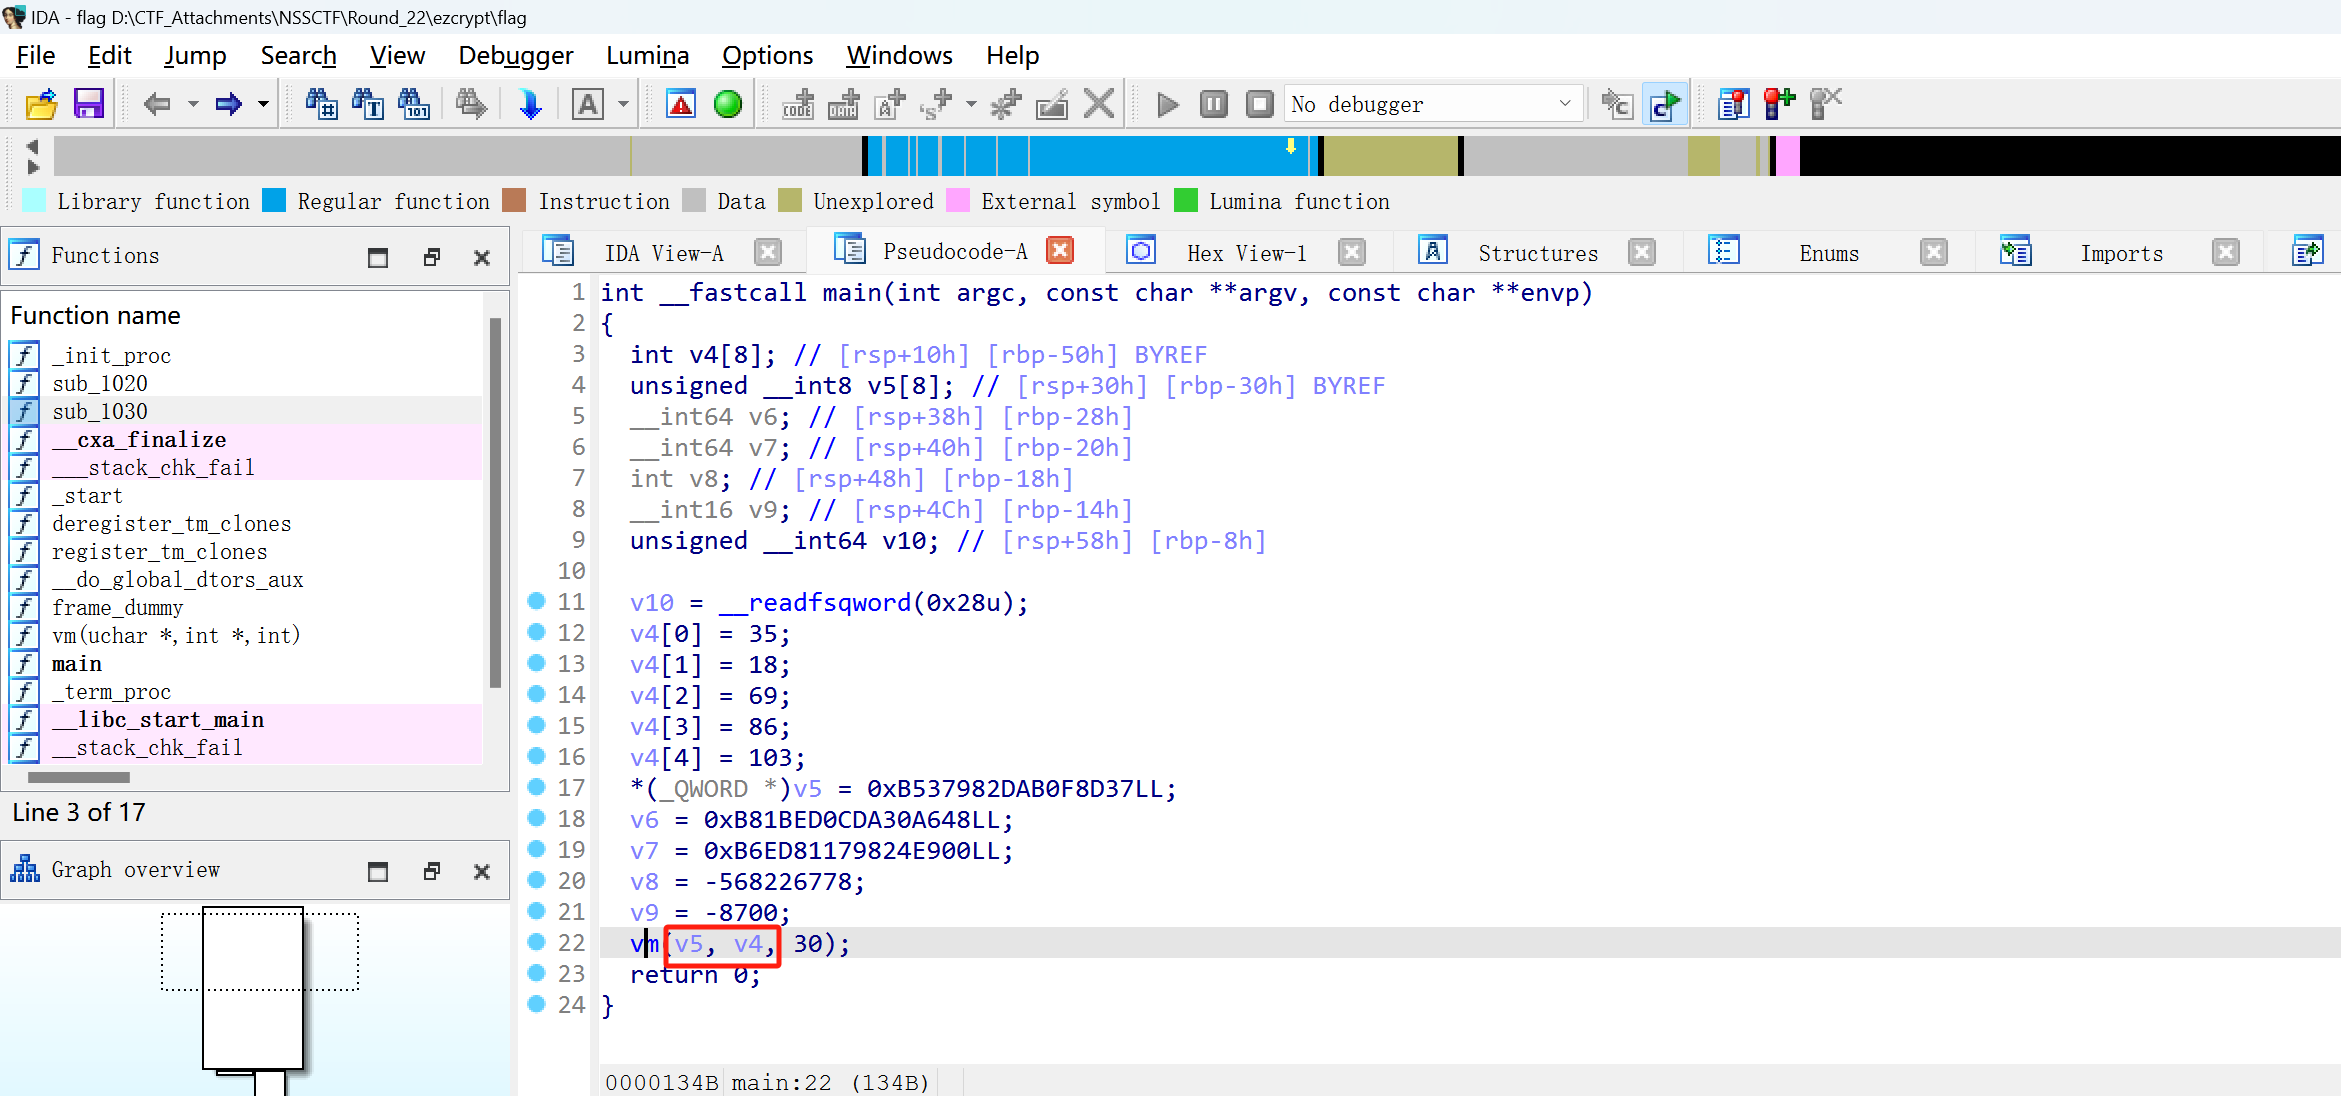The image size is (2341, 1096).
Task: Toggle breakpoint dot at line 17
Action: pos(537,787)
